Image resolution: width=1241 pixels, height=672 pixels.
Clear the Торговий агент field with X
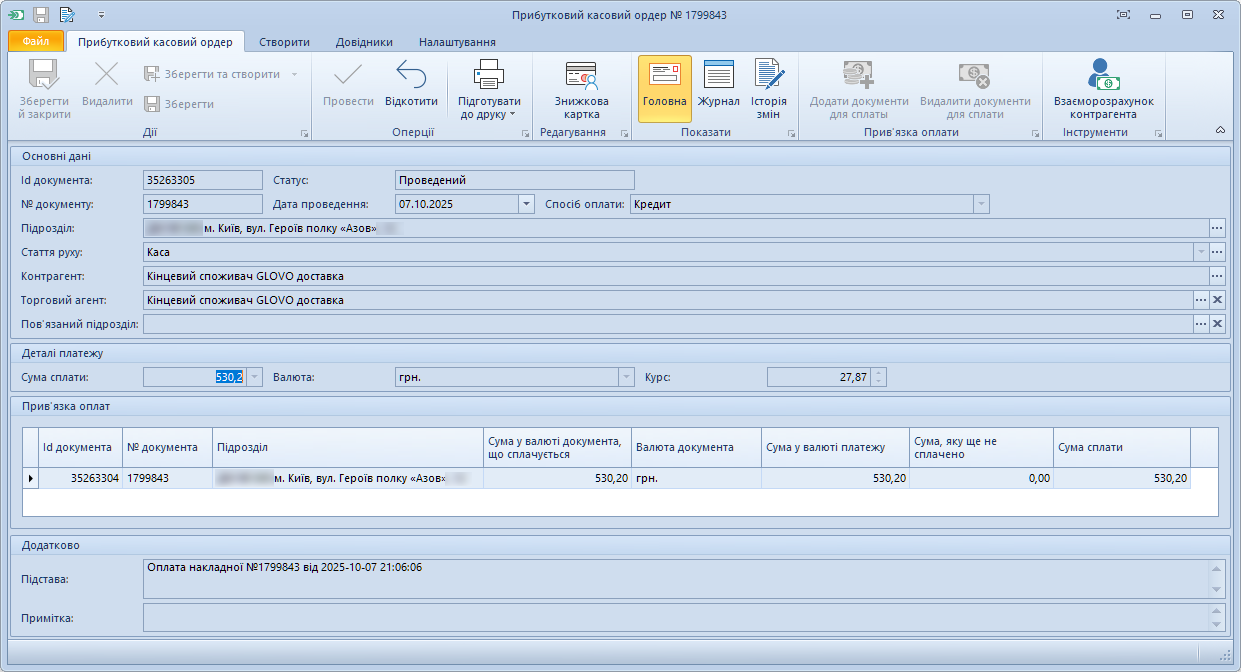(1217, 300)
